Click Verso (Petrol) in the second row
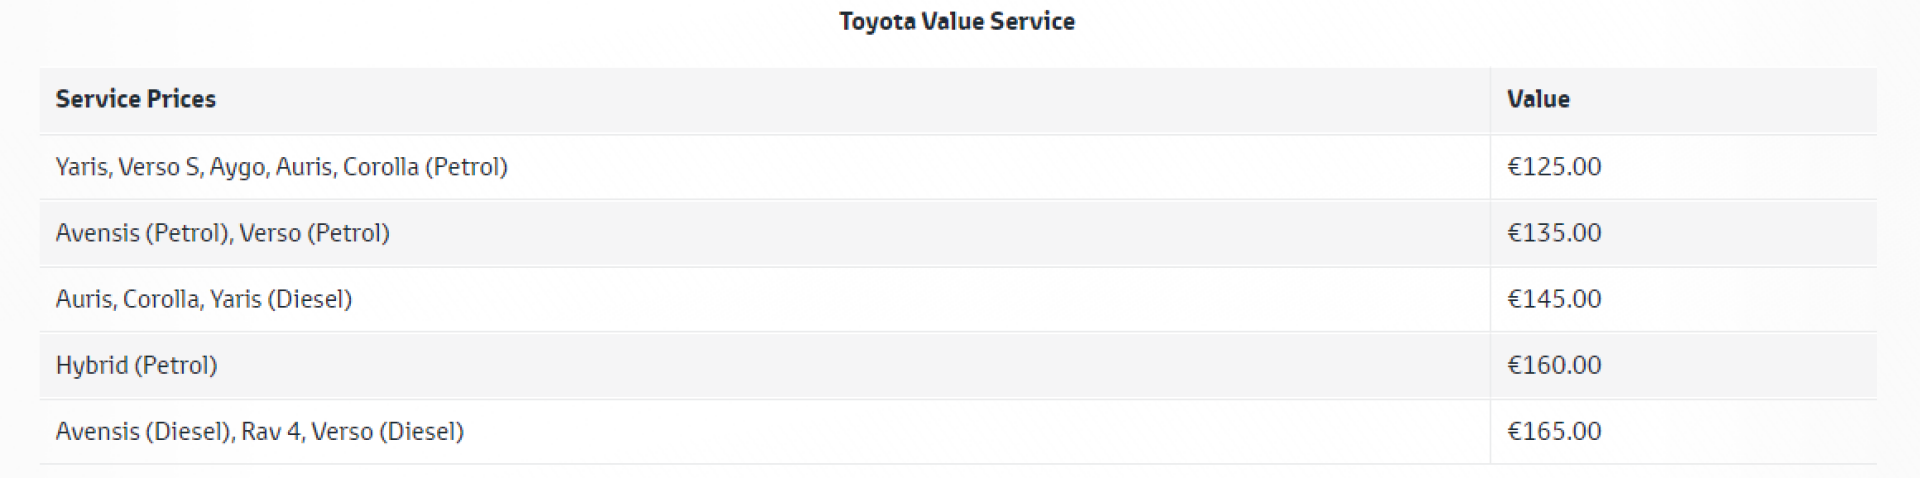Image resolution: width=1920 pixels, height=478 pixels. [314, 233]
